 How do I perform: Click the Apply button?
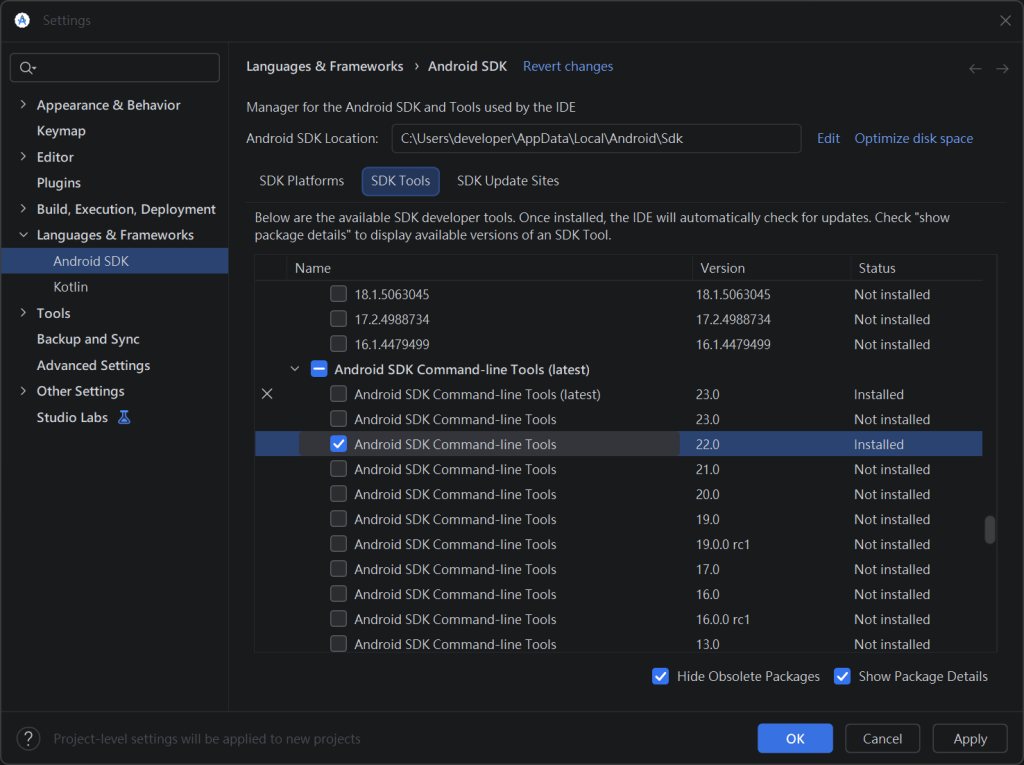click(x=970, y=739)
